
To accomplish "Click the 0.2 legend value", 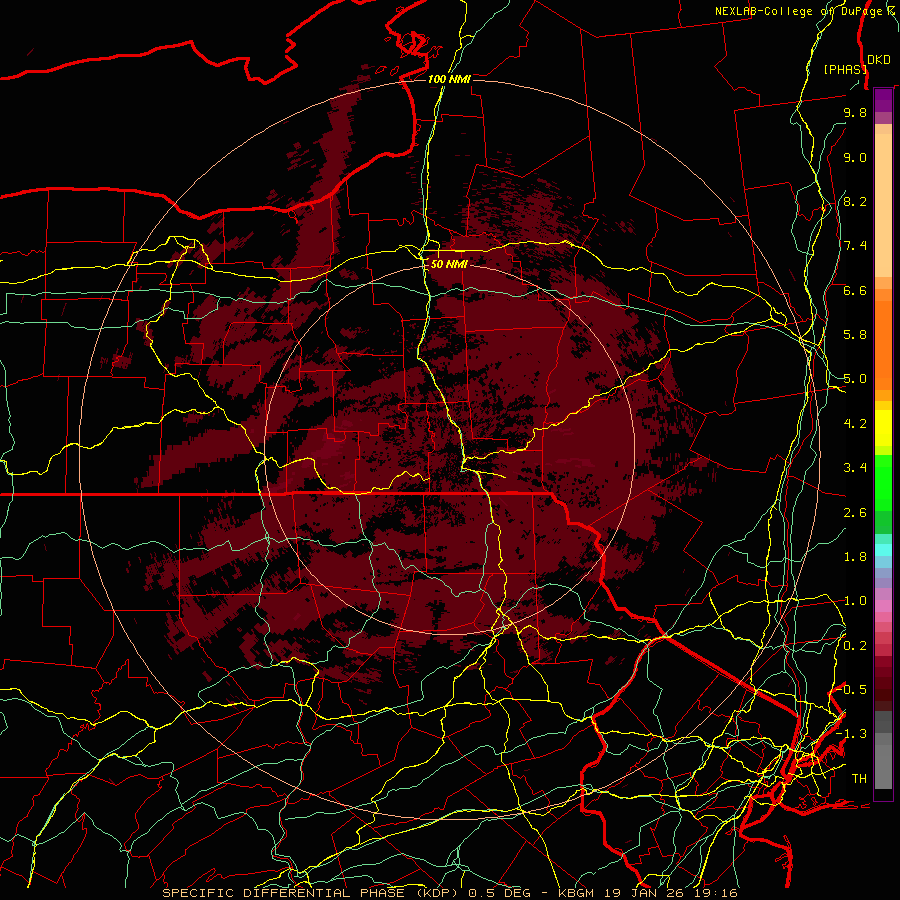I will [x=855, y=646].
